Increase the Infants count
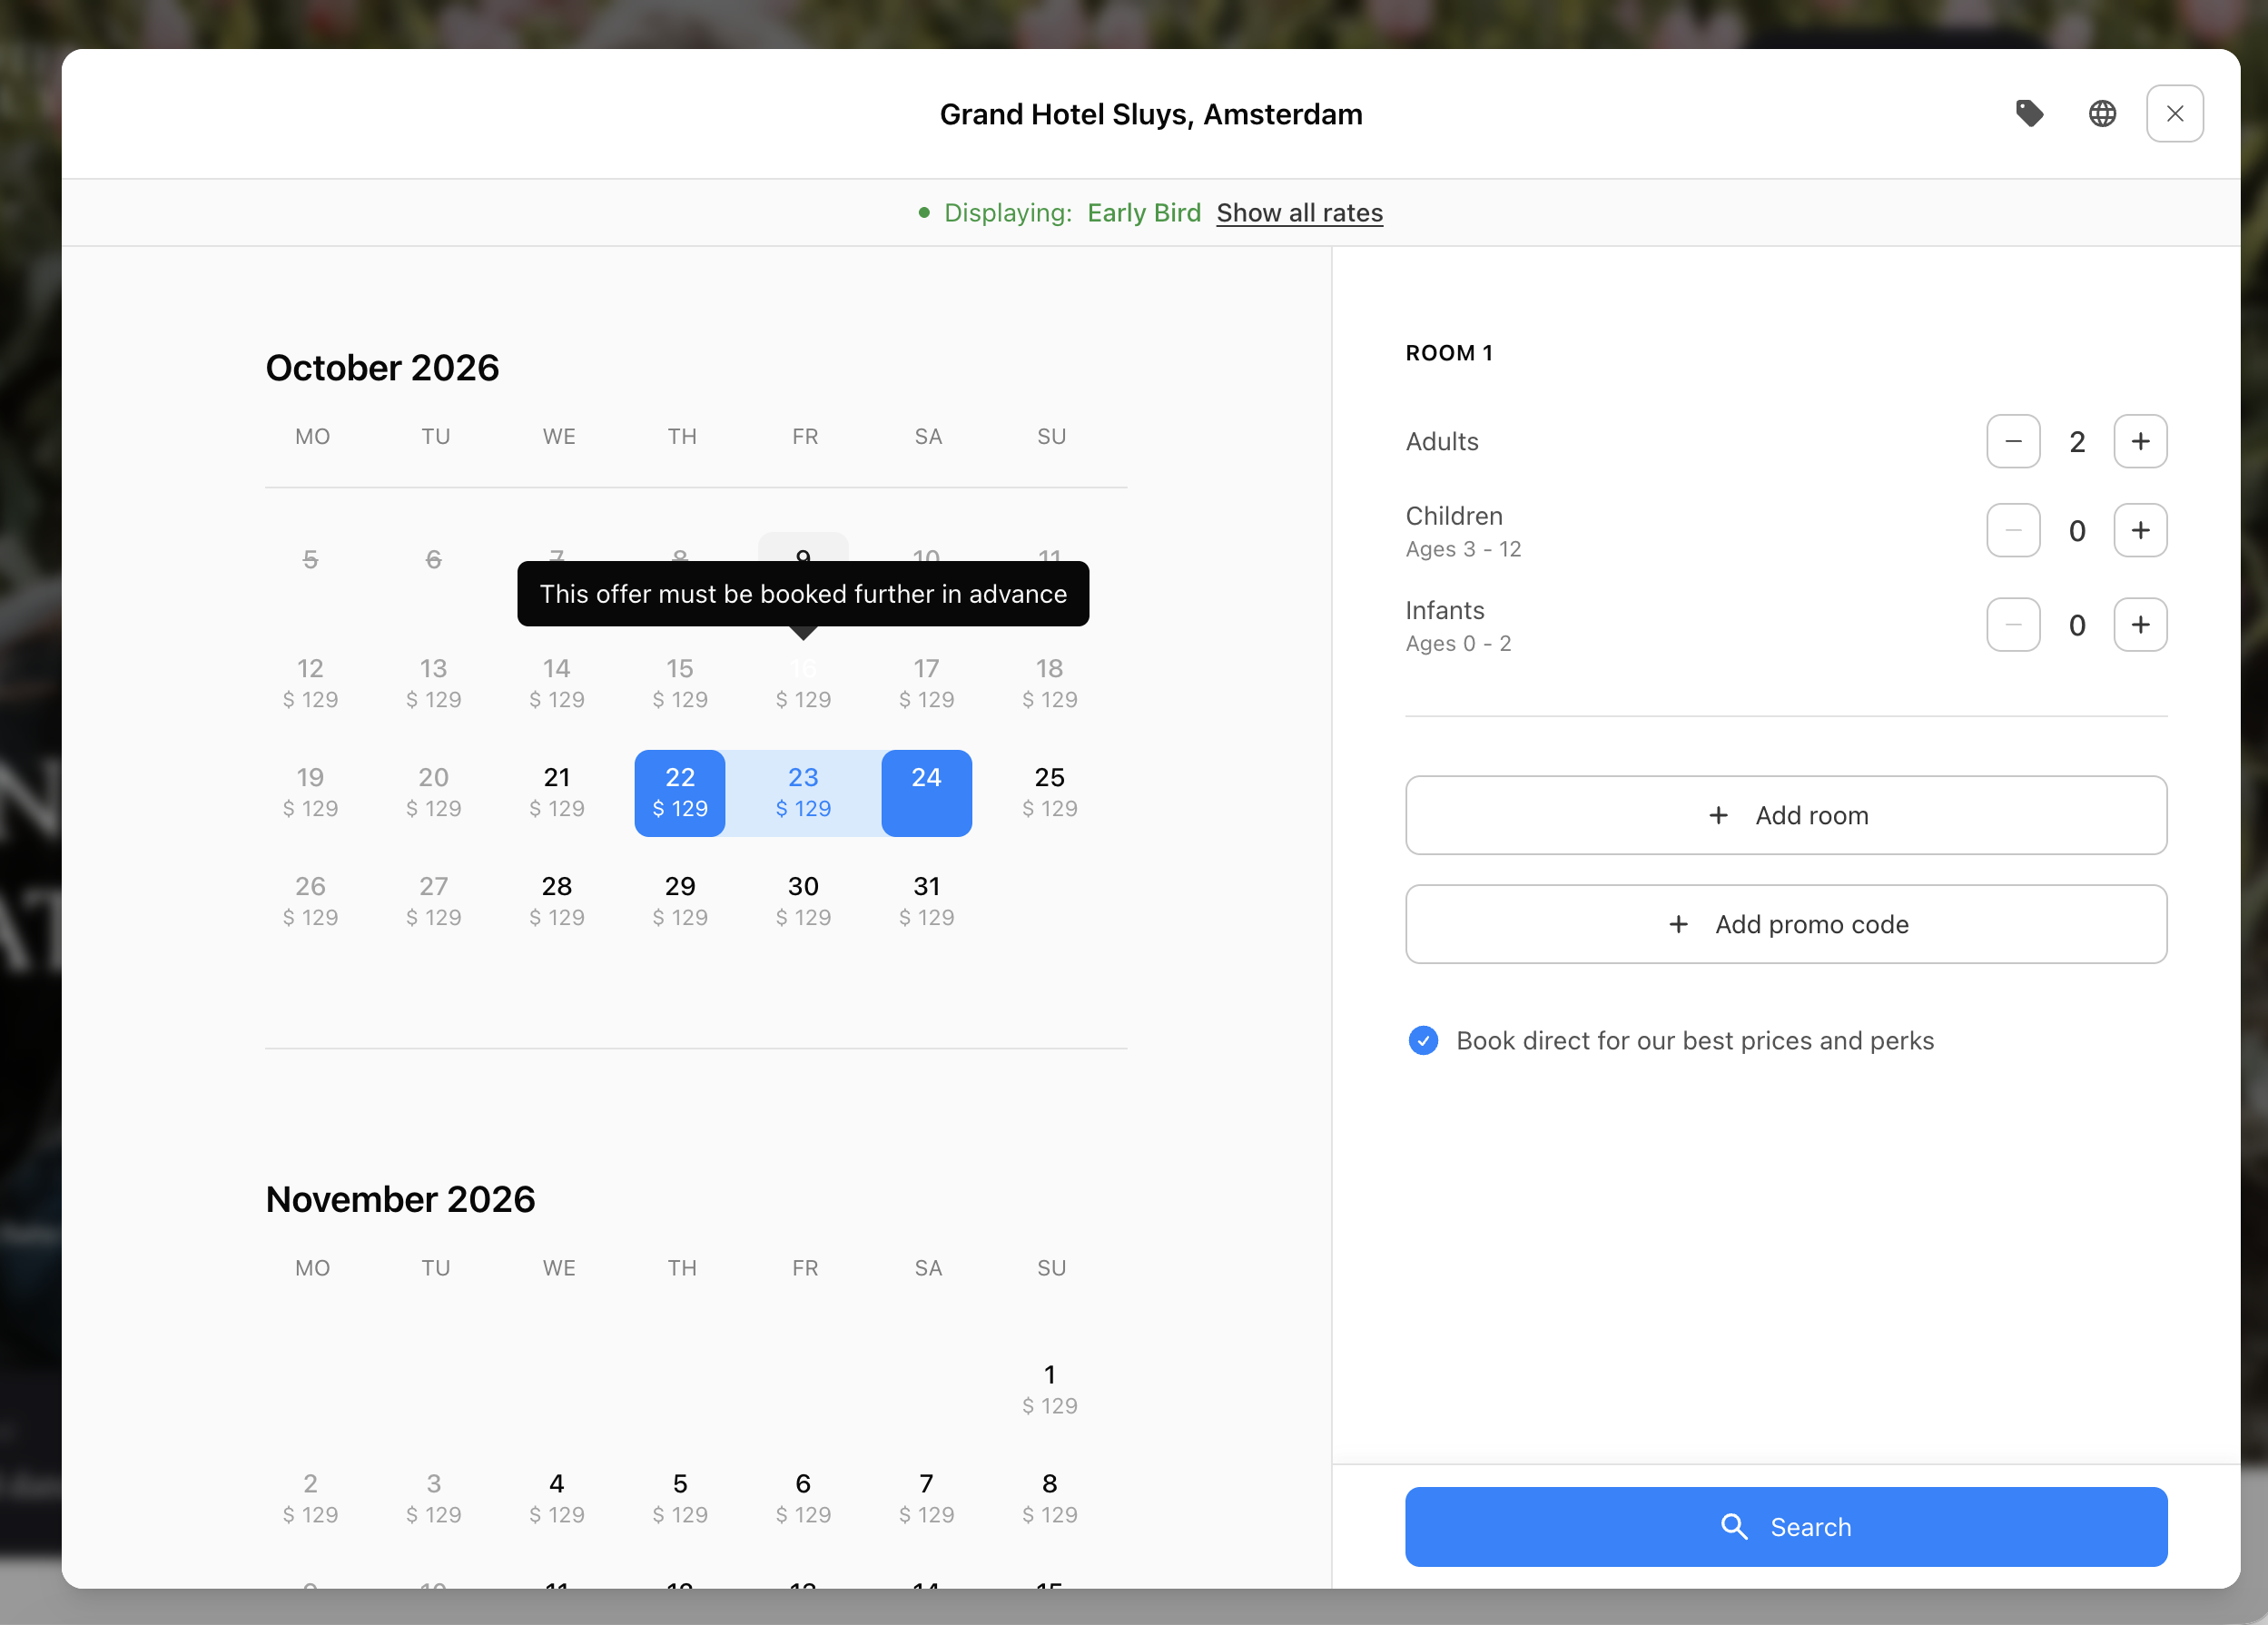Screen dimensions: 2268x1625 (2140, 625)
